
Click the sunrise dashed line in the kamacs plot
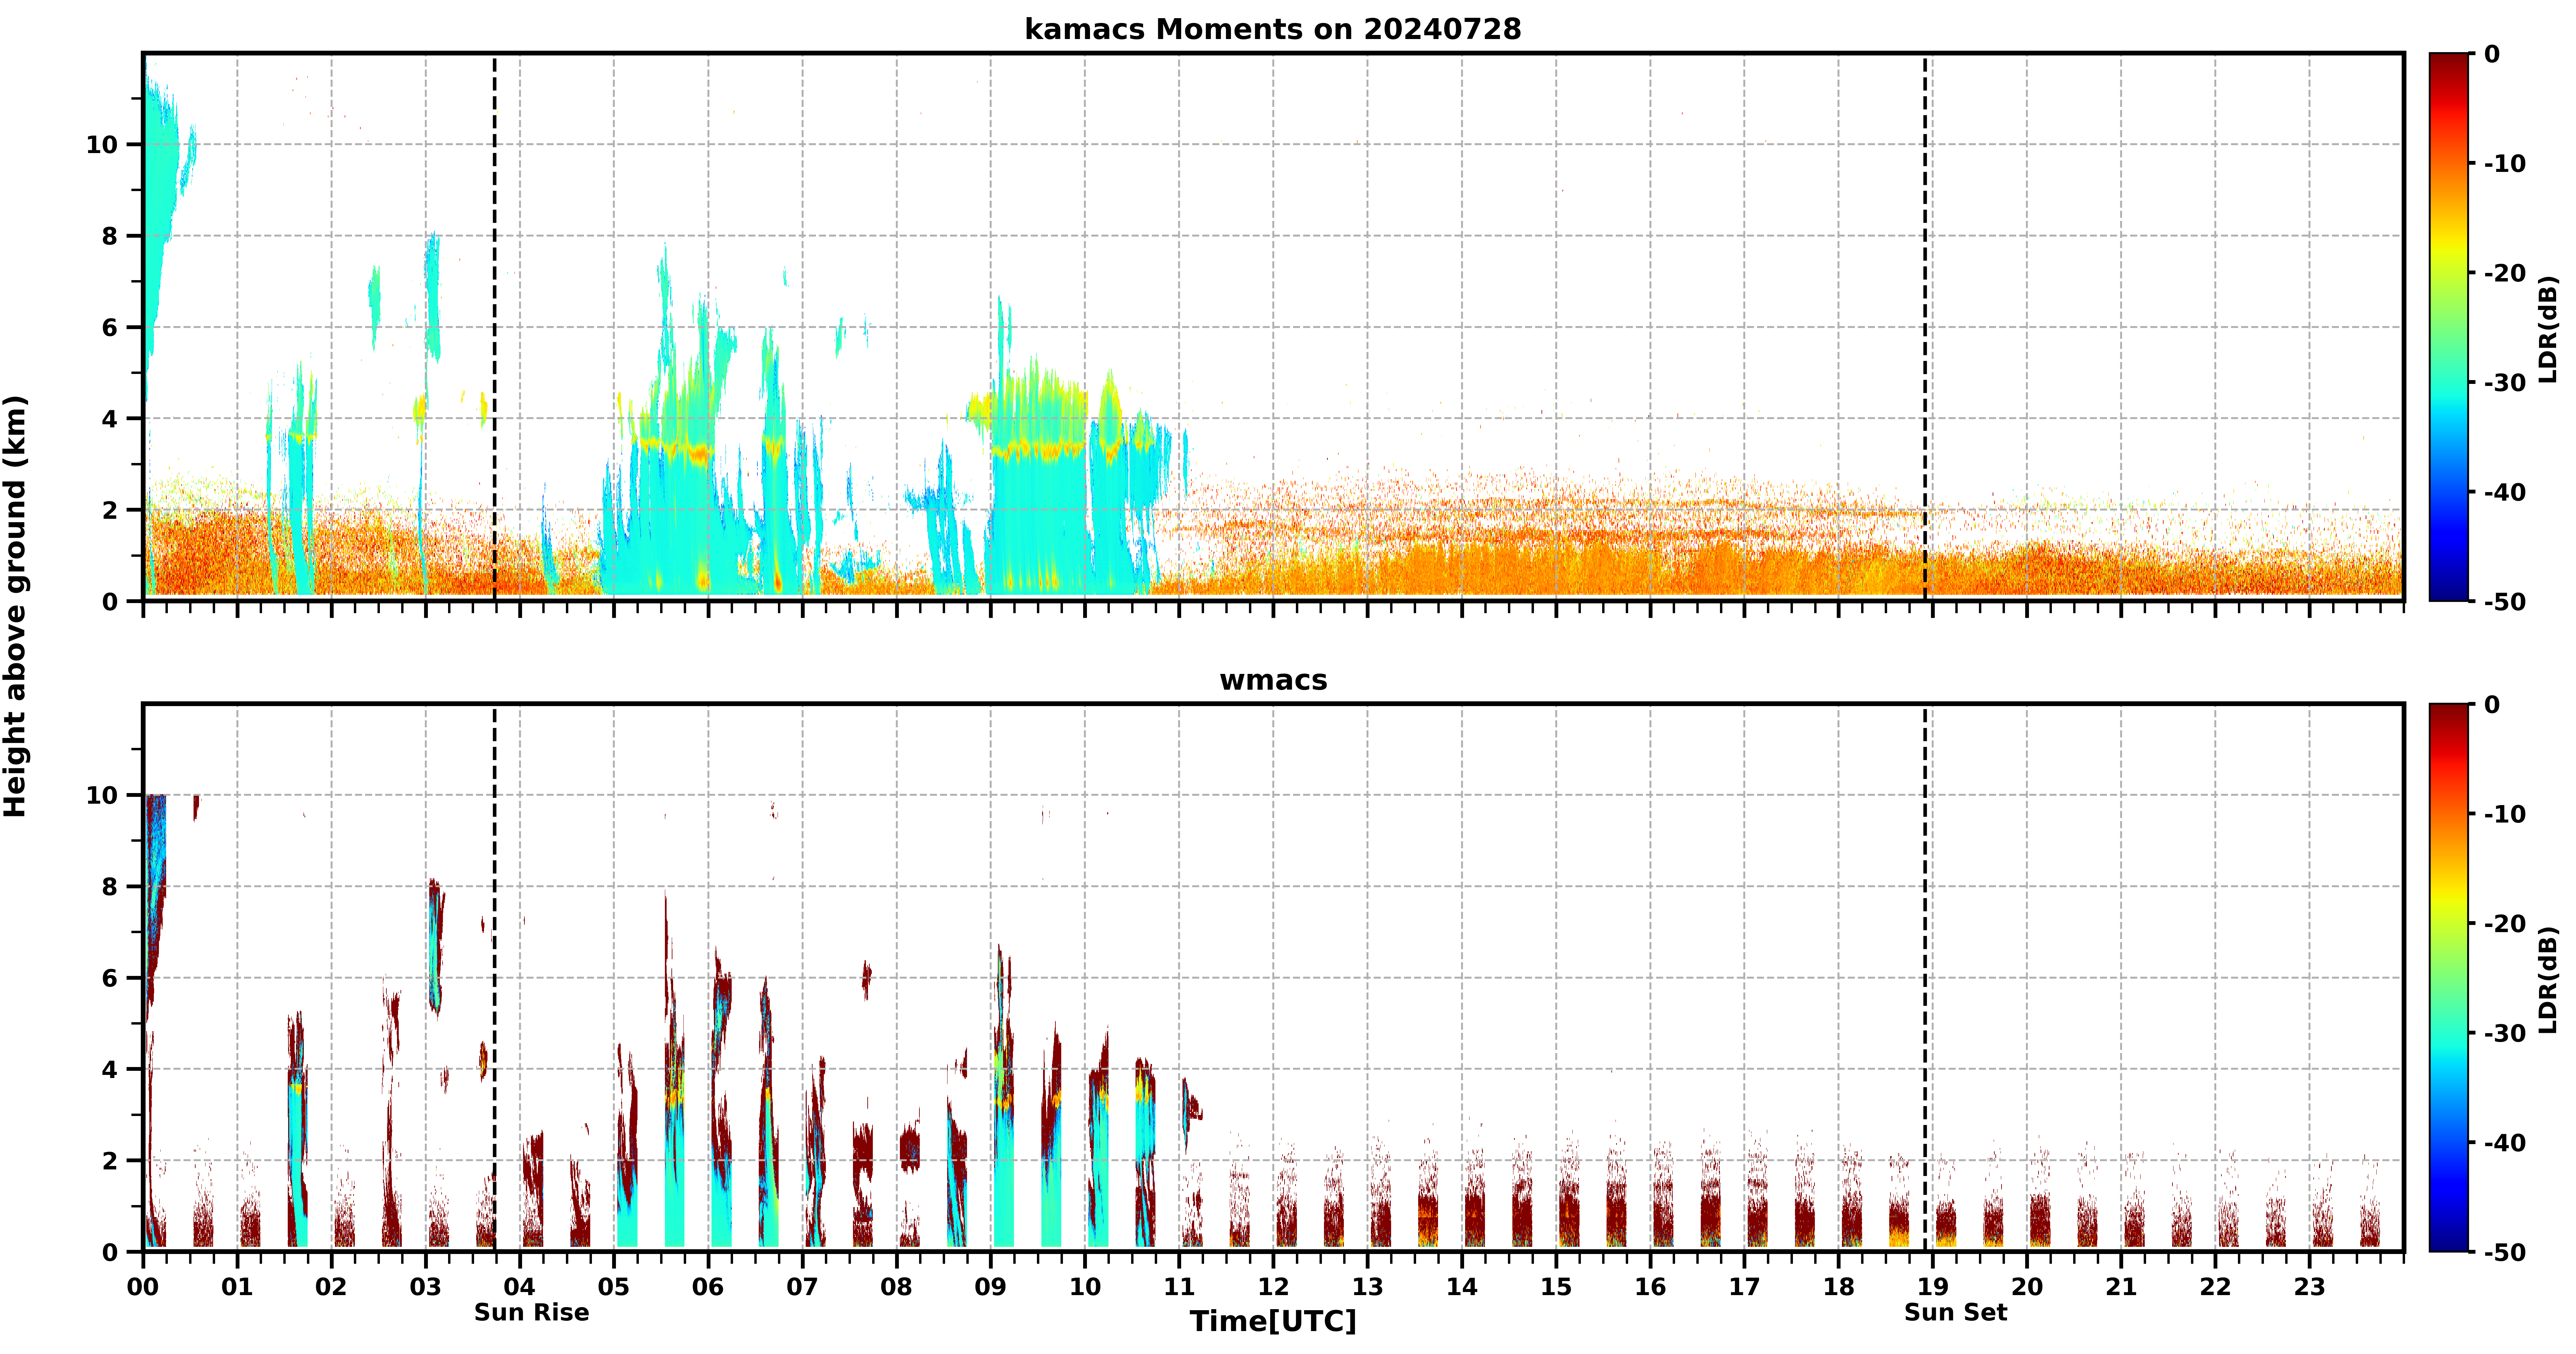tap(494, 327)
